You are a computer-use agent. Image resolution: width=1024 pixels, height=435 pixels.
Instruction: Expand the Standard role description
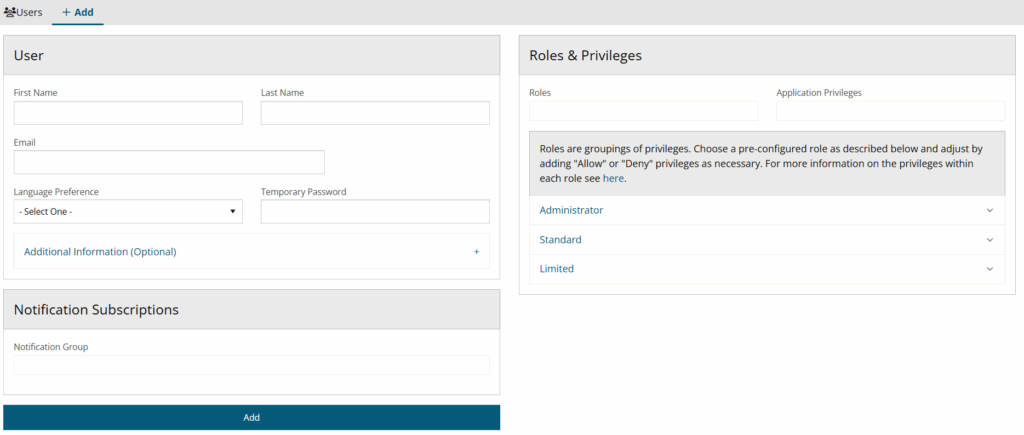pos(560,240)
